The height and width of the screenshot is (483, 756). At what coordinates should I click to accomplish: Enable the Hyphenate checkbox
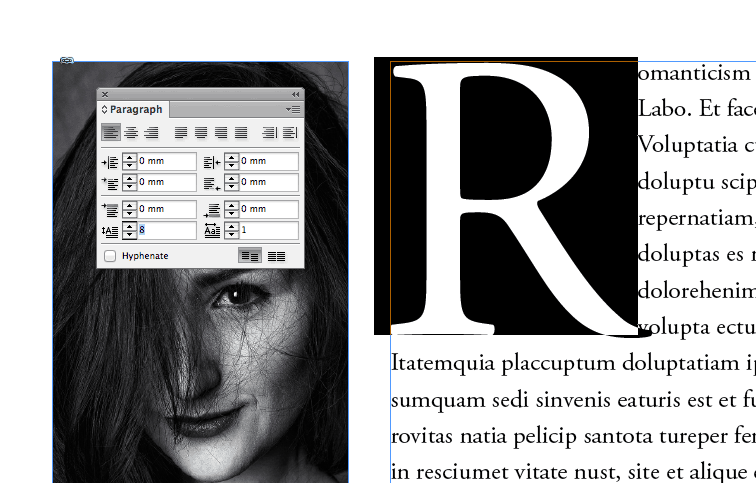pyautogui.click(x=110, y=256)
